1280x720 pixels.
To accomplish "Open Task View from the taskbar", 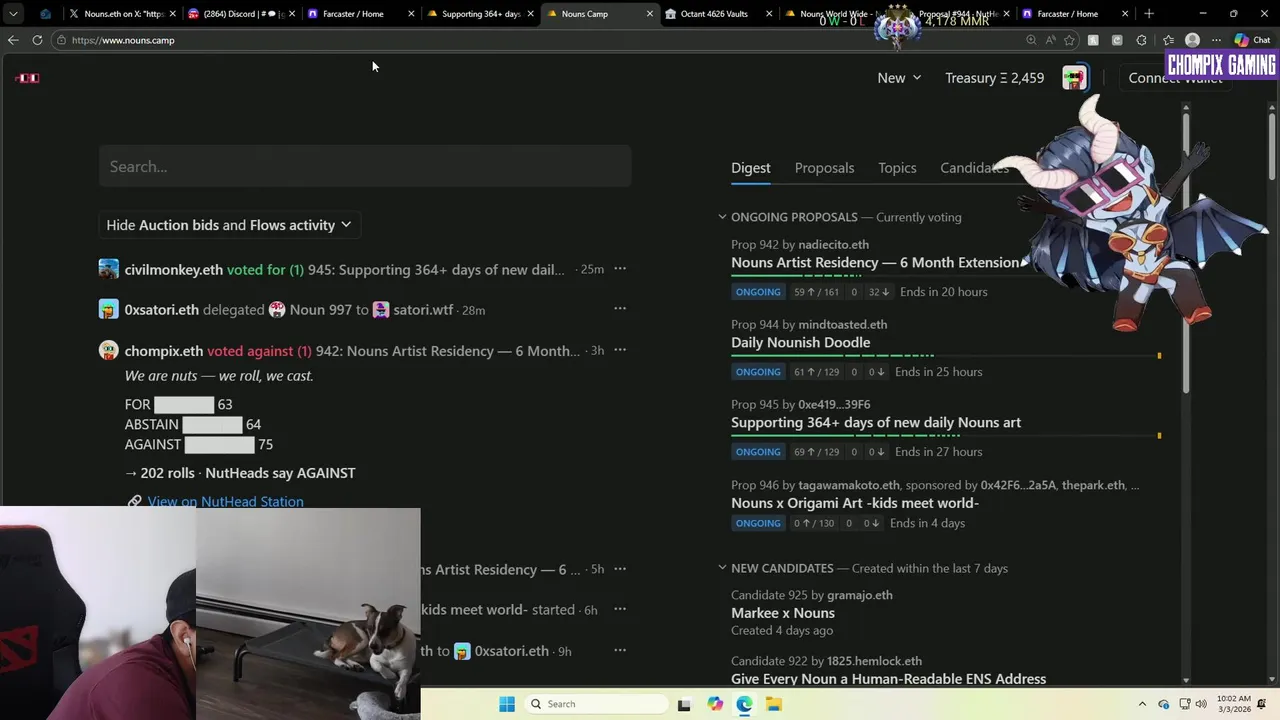I will pos(684,704).
